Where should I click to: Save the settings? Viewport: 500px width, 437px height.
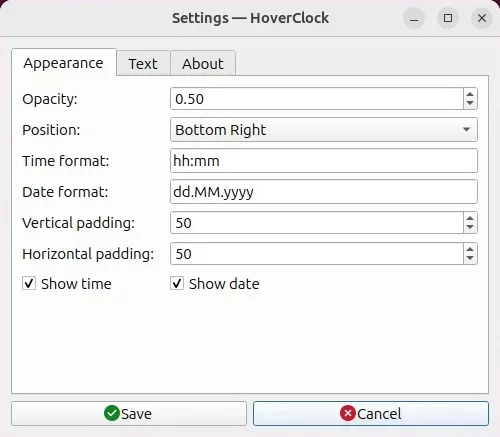pos(129,413)
